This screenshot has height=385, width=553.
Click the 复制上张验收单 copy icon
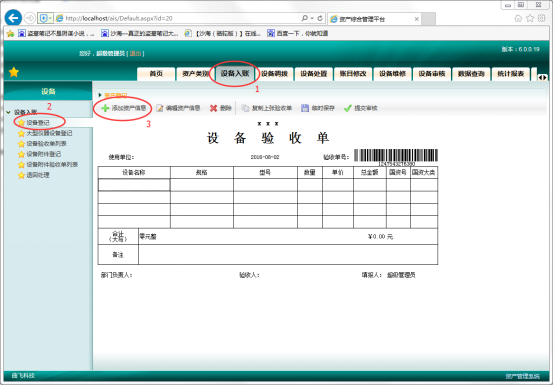pos(245,108)
